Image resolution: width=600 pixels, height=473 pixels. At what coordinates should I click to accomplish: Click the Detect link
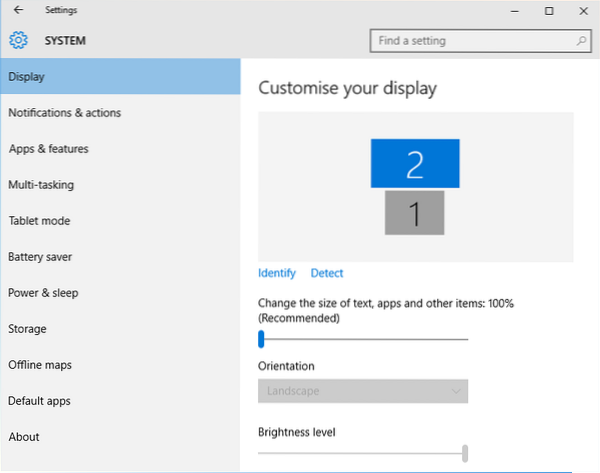pos(327,273)
